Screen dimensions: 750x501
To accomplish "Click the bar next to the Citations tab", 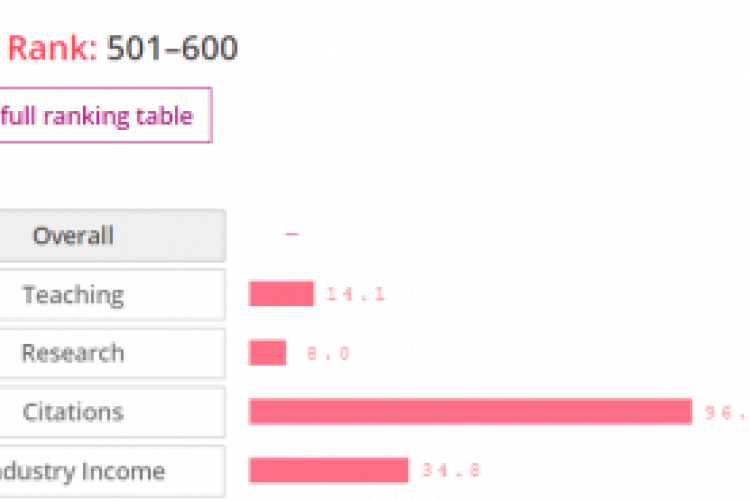I will point(470,411).
